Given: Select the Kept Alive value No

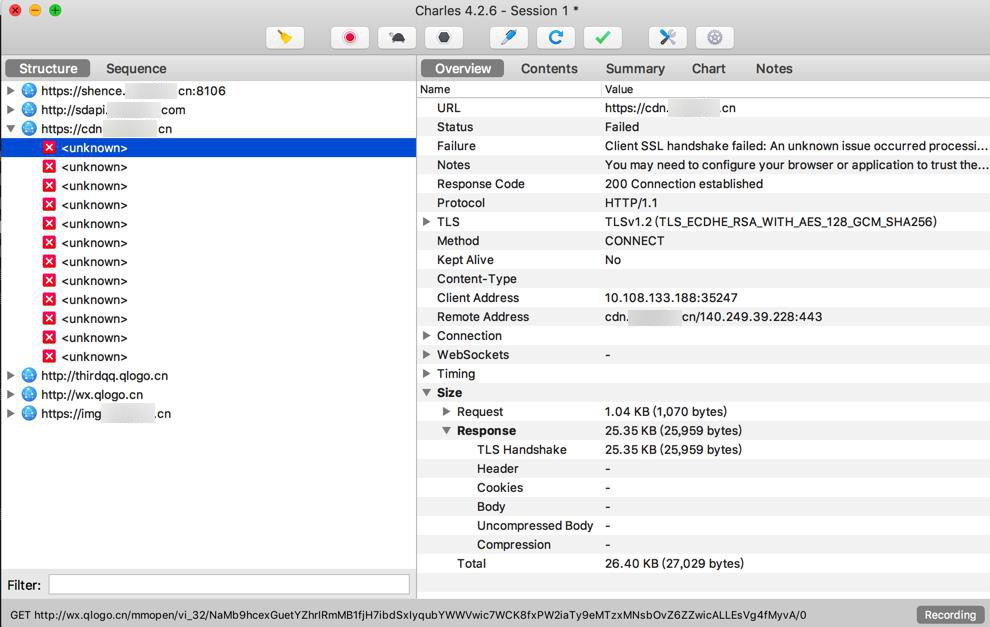Looking at the screenshot, I should pyautogui.click(x=612, y=260).
